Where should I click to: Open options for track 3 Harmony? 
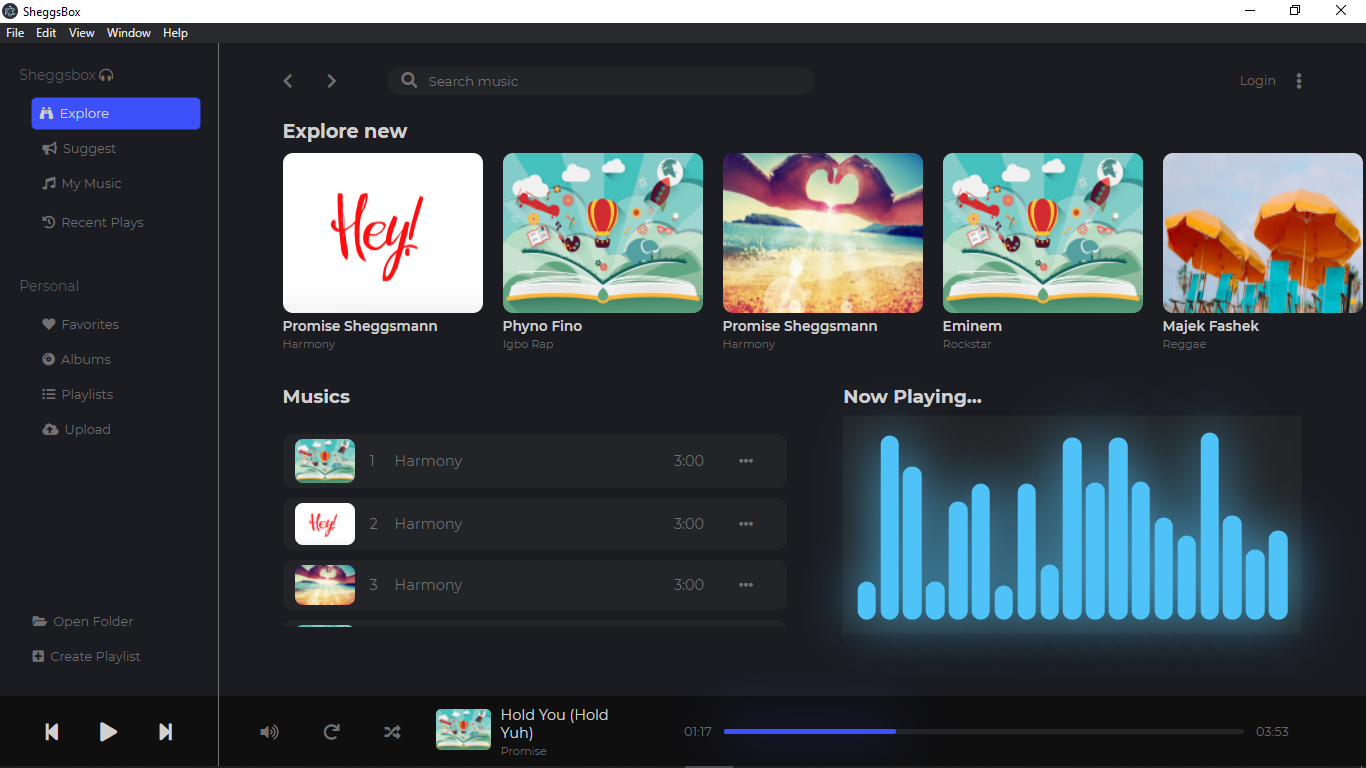click(x=746, y=585)
